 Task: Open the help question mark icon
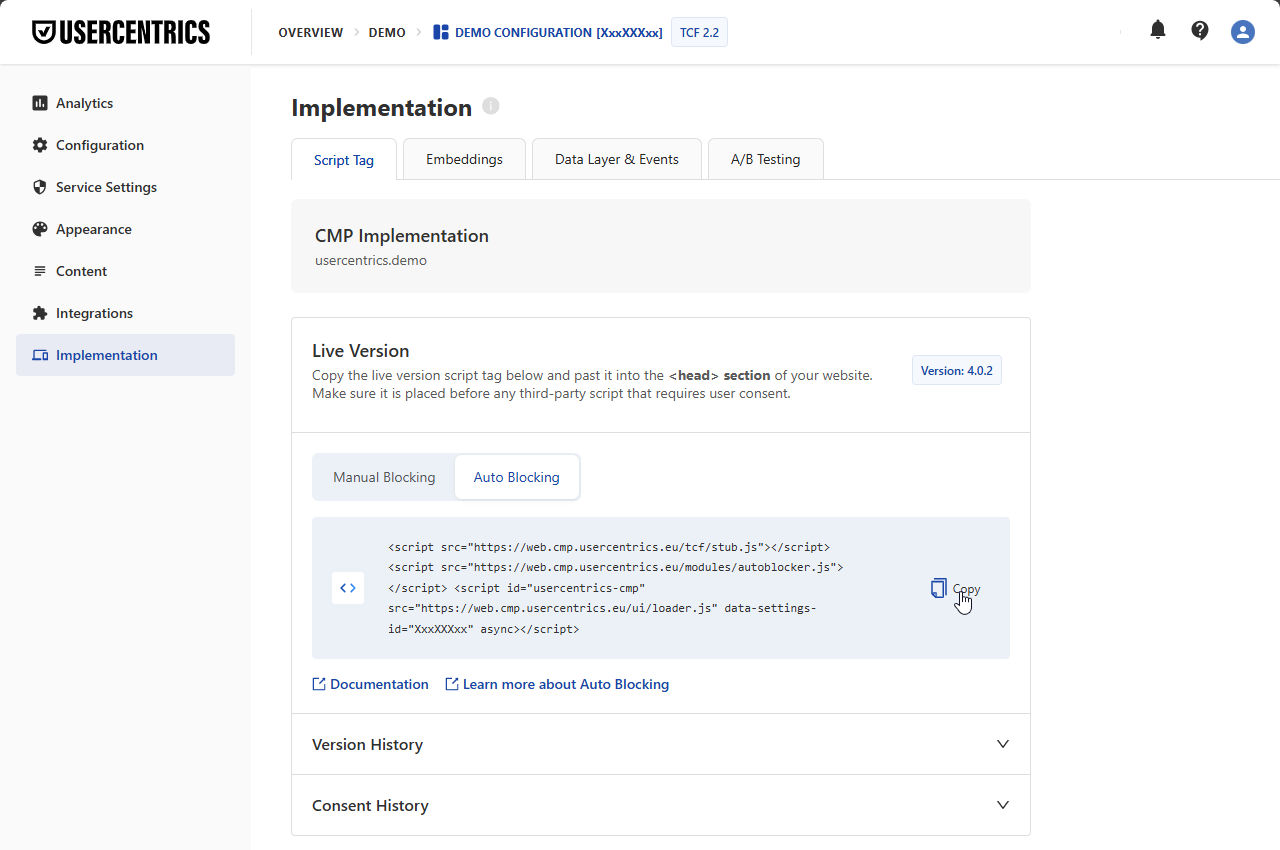click(1200, 31)
